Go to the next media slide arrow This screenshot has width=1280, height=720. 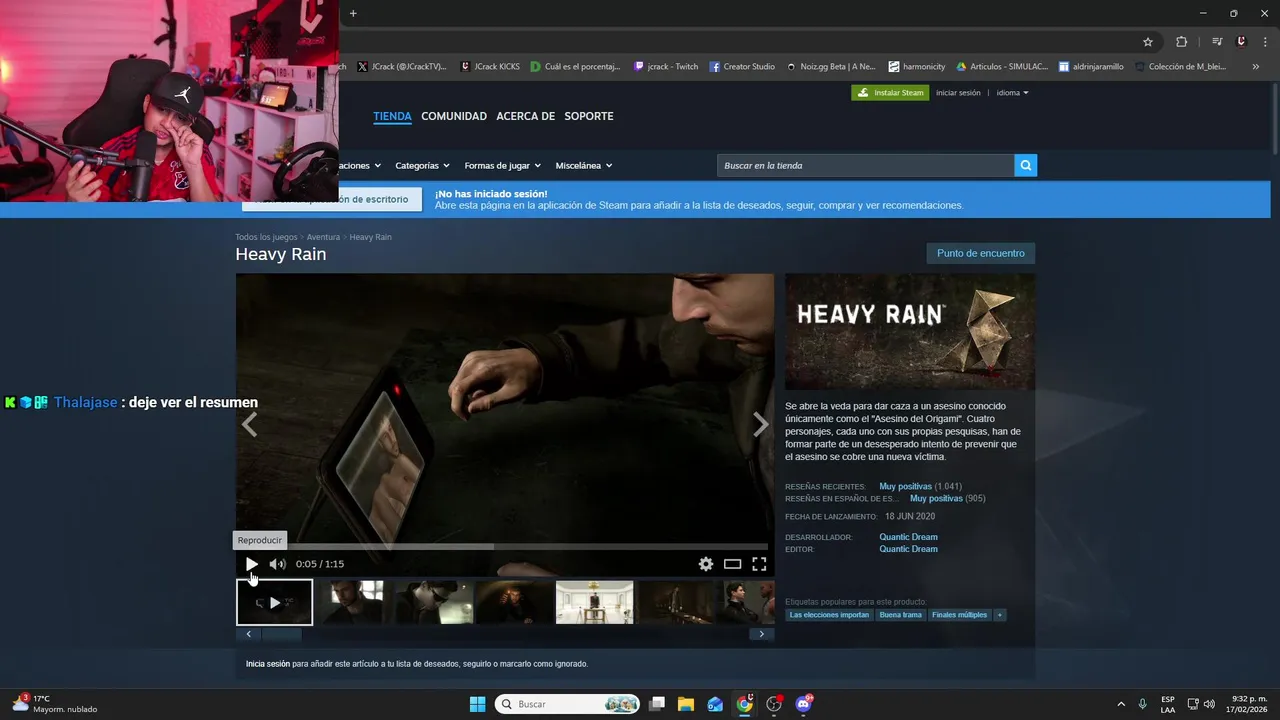[x=760, y=425]
